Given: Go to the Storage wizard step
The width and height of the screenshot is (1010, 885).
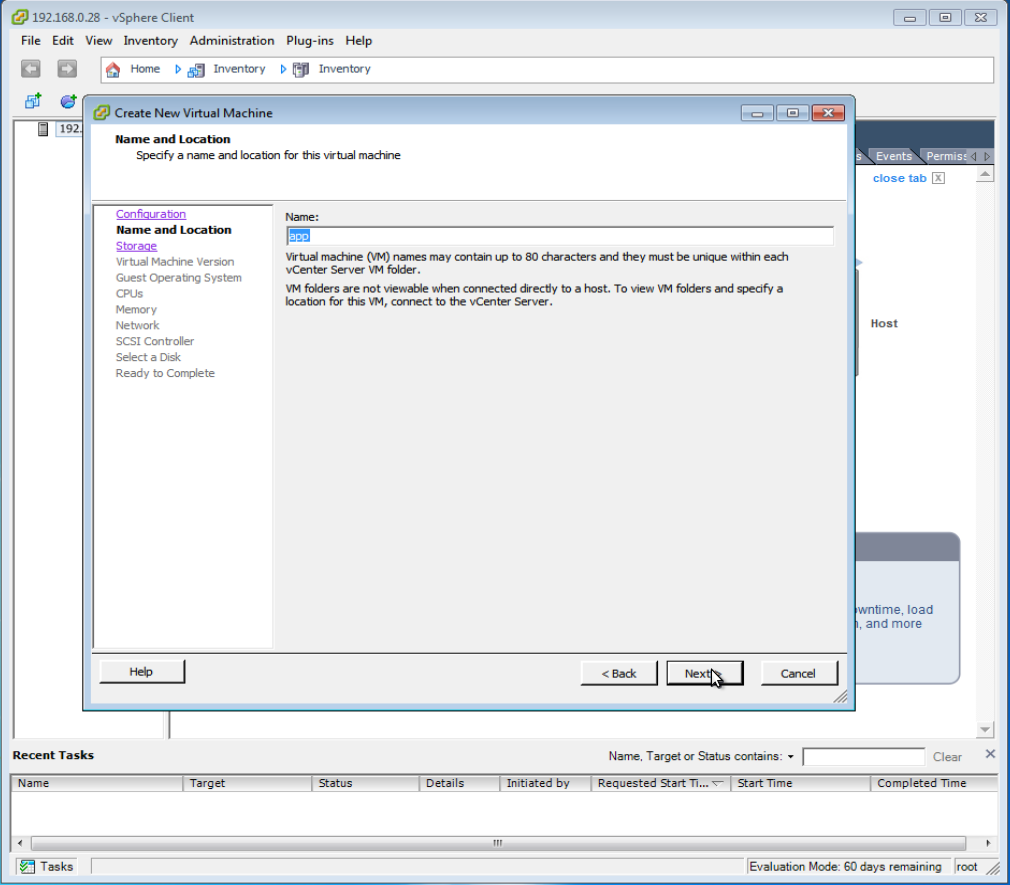Looking at the screenshot, I should pyautogui.click(x=136, y=245).
